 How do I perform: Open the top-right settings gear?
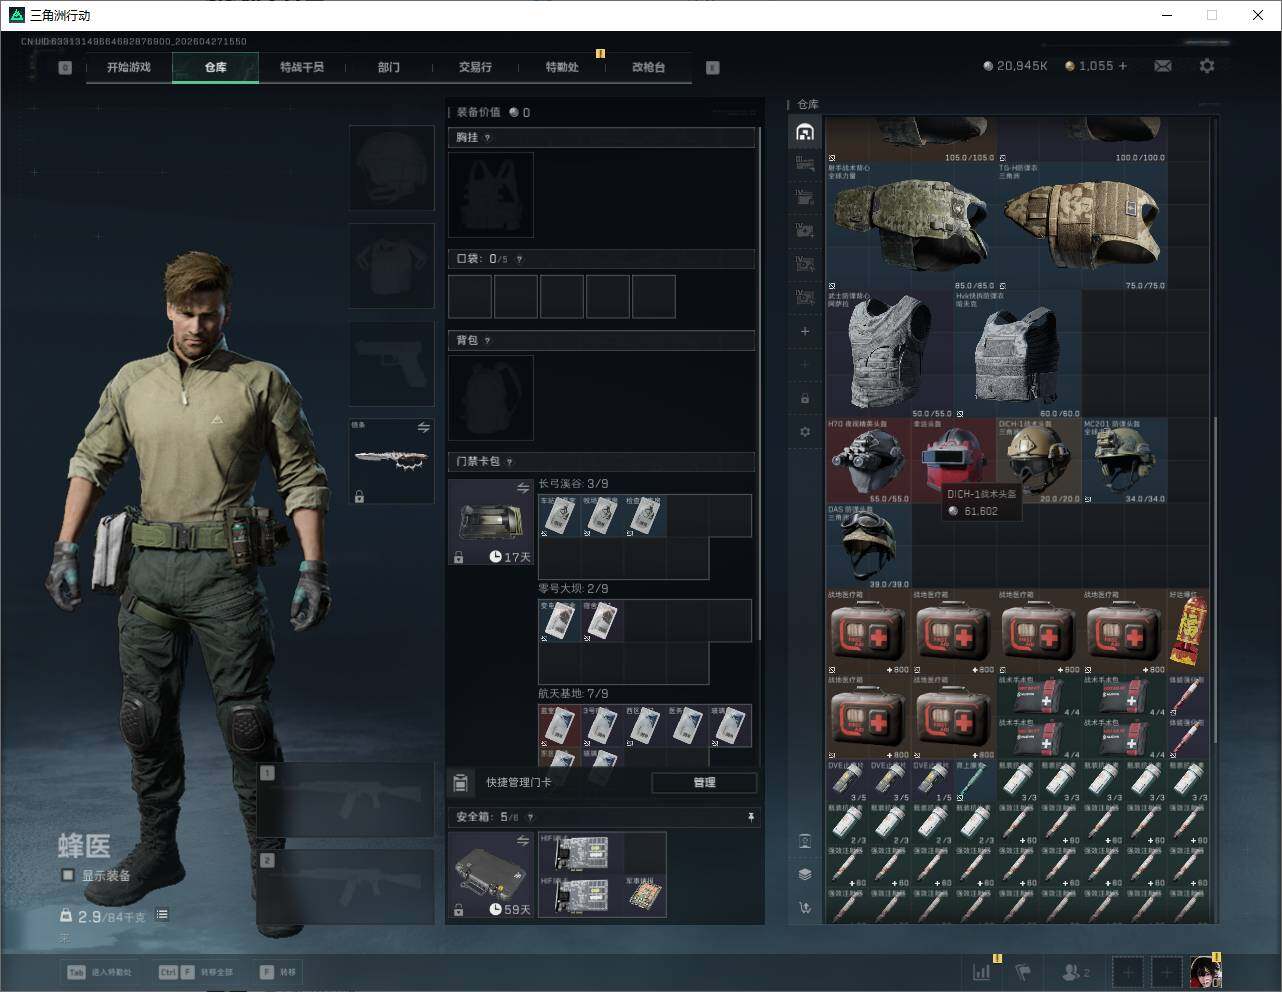coord(1207,66)
